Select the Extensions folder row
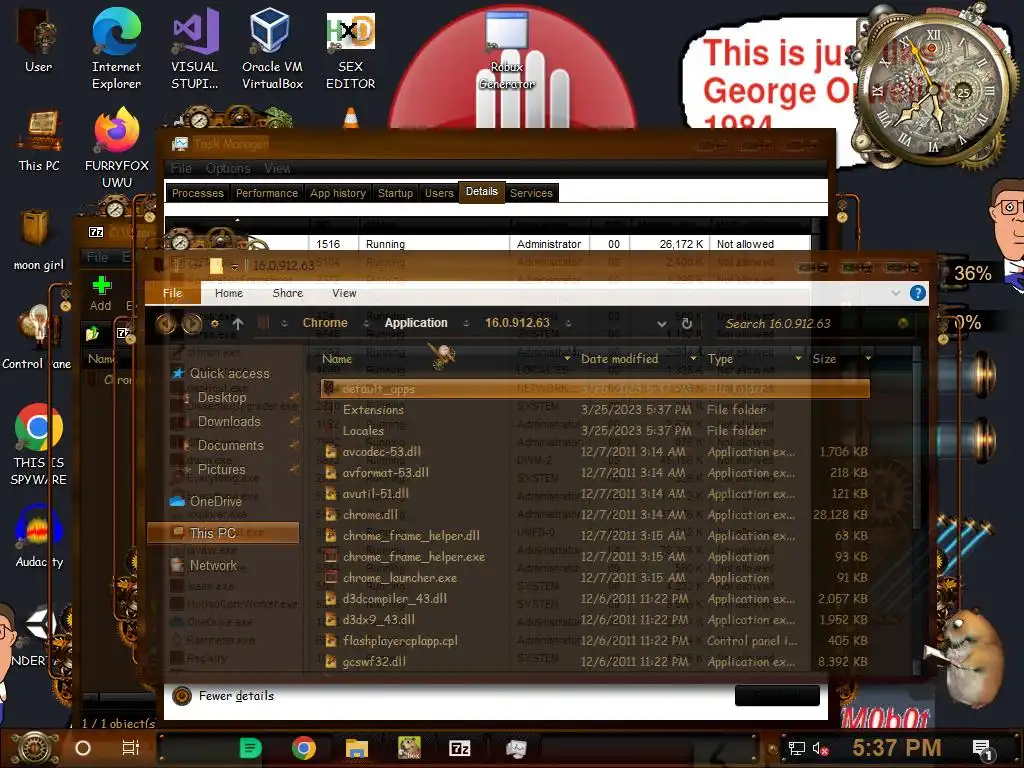Viewport: 1024px width, 768px height. point(595,410)
